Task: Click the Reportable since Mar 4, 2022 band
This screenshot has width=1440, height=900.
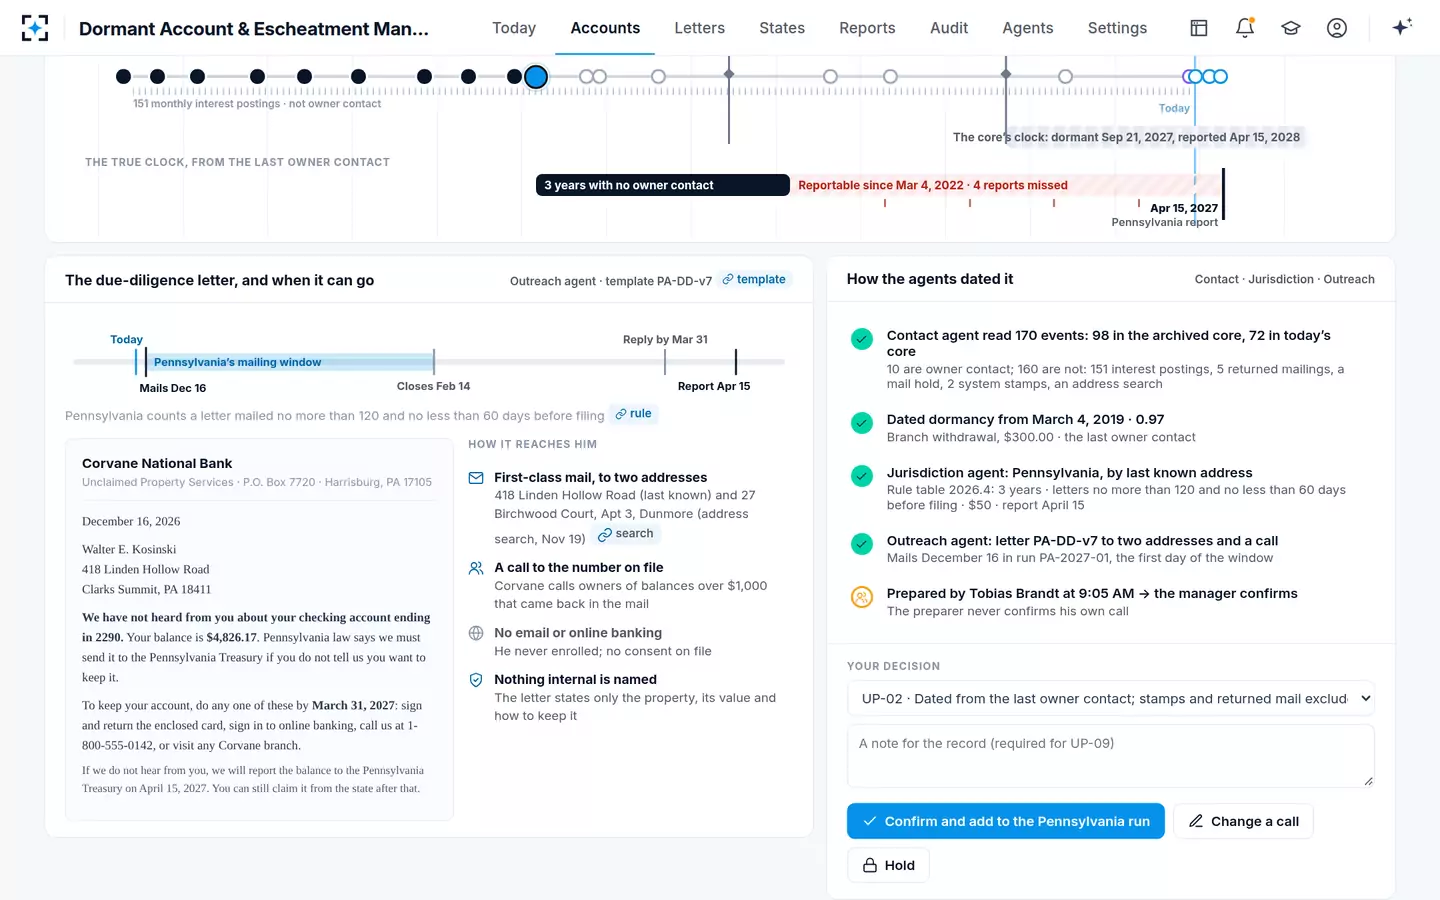Action: 1005,185
